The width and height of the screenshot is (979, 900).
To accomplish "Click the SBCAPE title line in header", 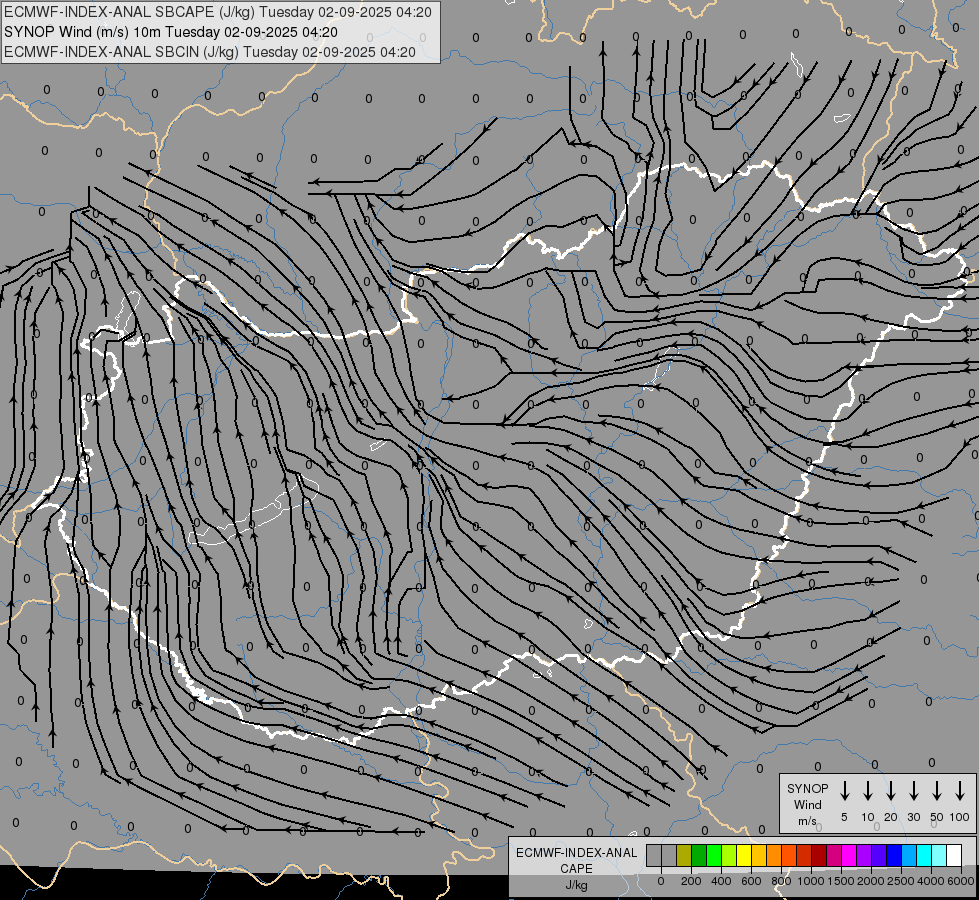I will (x=218, y=12).
